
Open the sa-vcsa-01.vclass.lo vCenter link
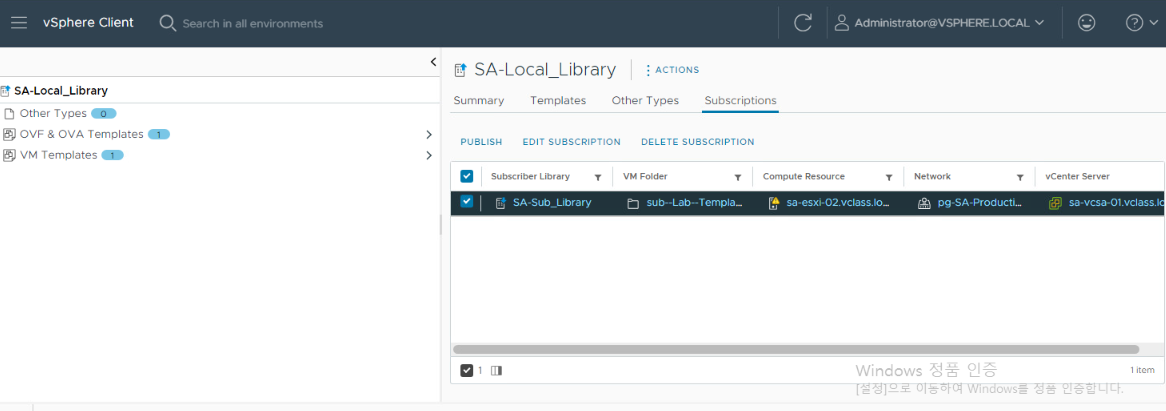(x=1117, y=202)
